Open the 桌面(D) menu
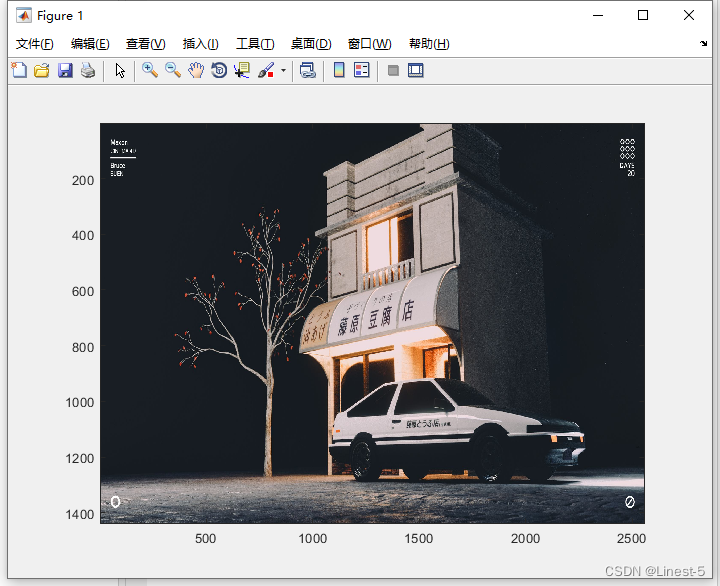The image size is (720, 586). [311, 44]
